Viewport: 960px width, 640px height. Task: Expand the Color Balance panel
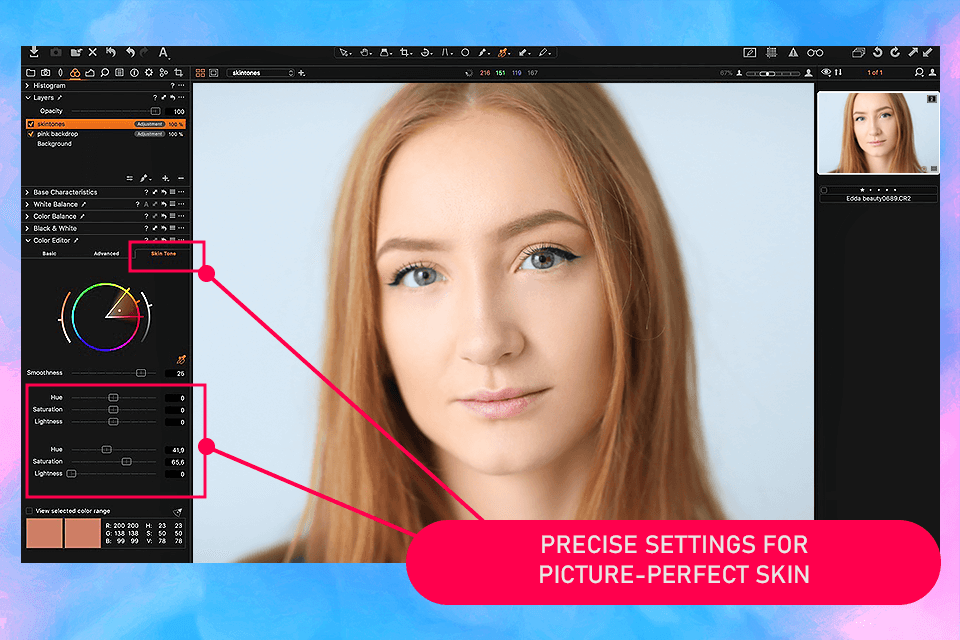28,216
